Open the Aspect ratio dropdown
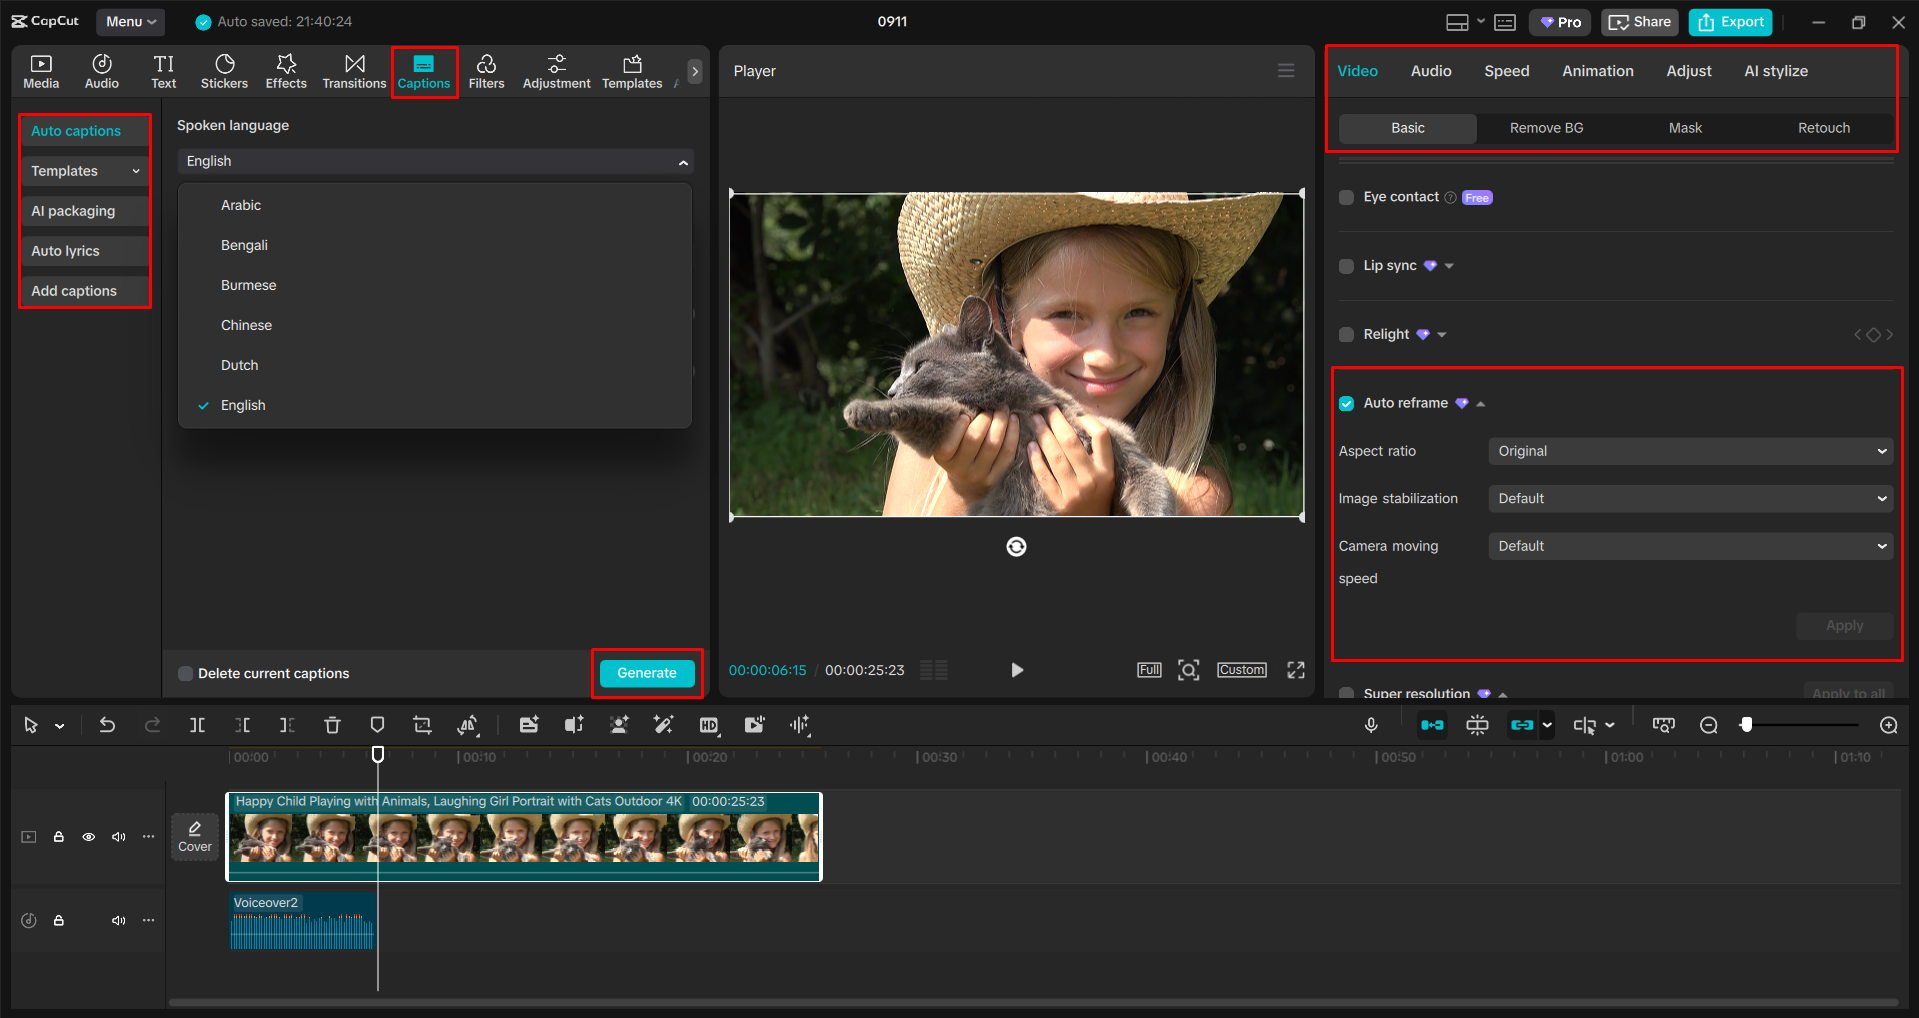 coord(1690,452)
